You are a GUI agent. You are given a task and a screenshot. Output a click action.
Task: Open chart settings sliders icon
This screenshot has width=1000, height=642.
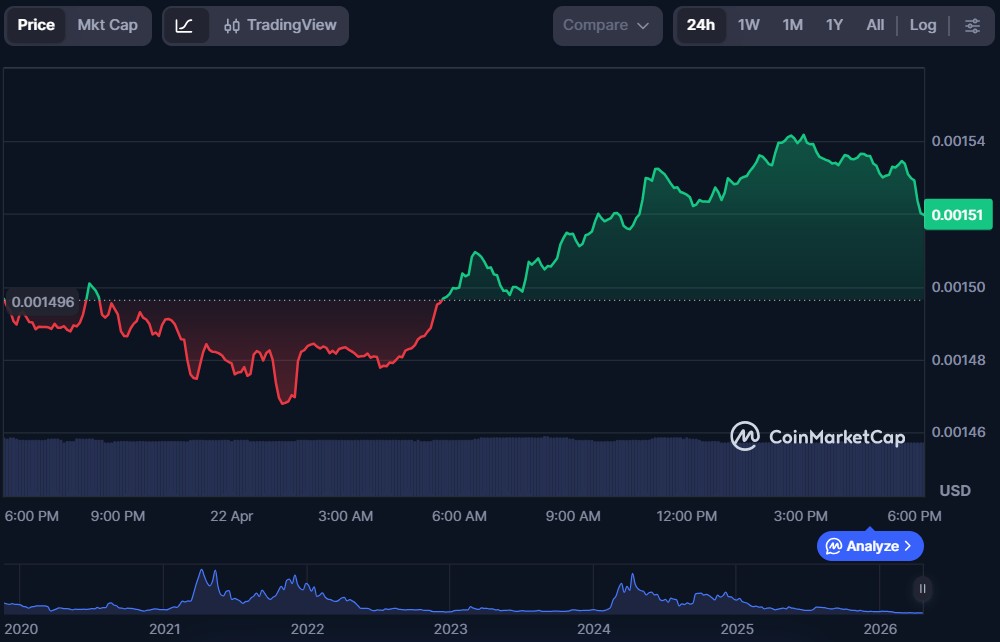pos(972,25)
